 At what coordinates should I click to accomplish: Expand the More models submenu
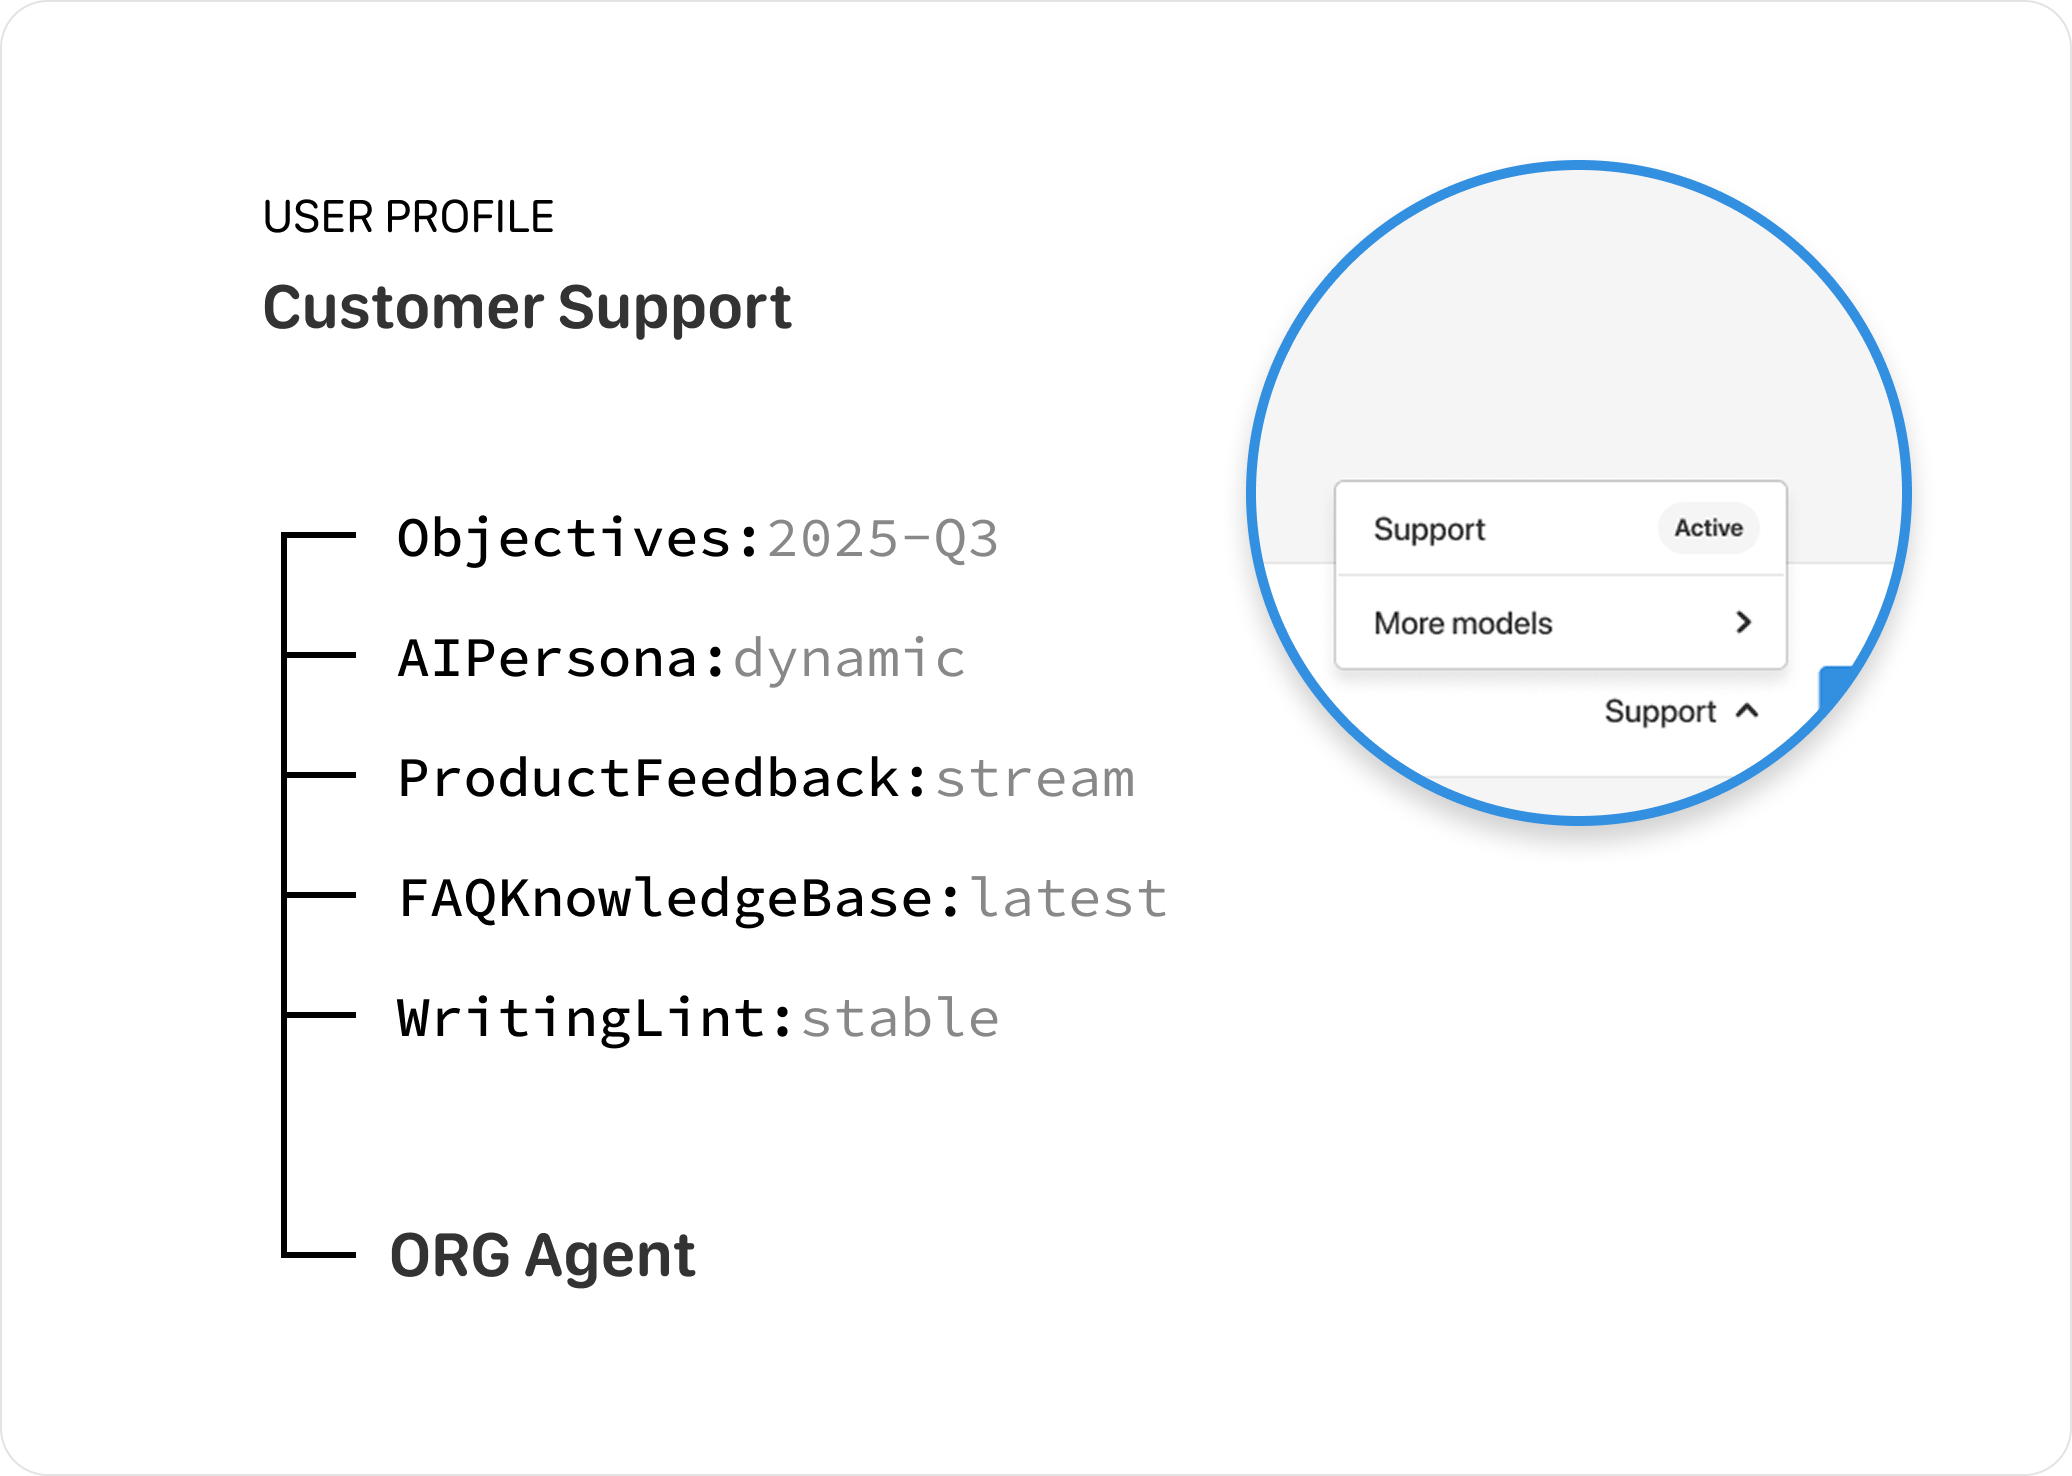click(x=1560, y=623)
